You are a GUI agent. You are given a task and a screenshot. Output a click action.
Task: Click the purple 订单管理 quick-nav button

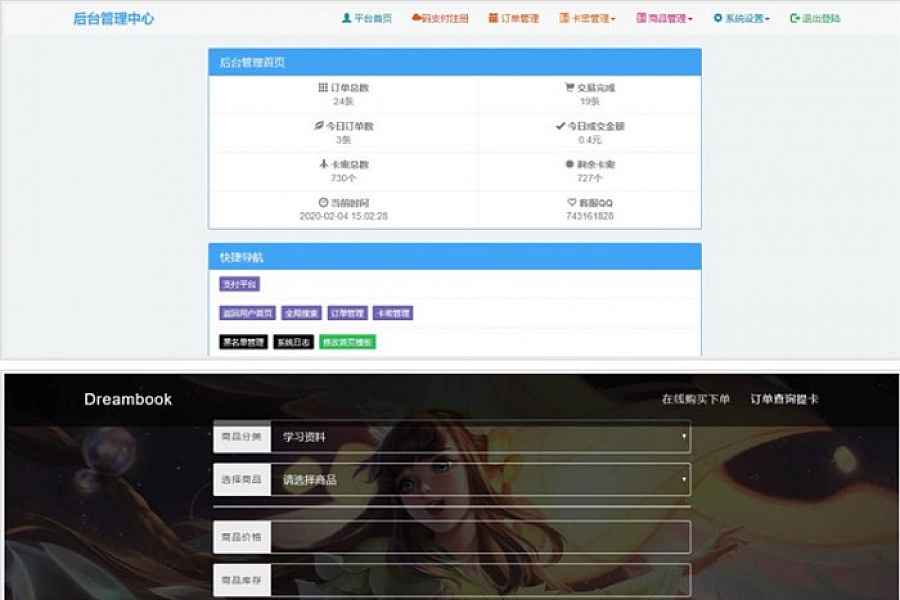[x=347, y=313]
